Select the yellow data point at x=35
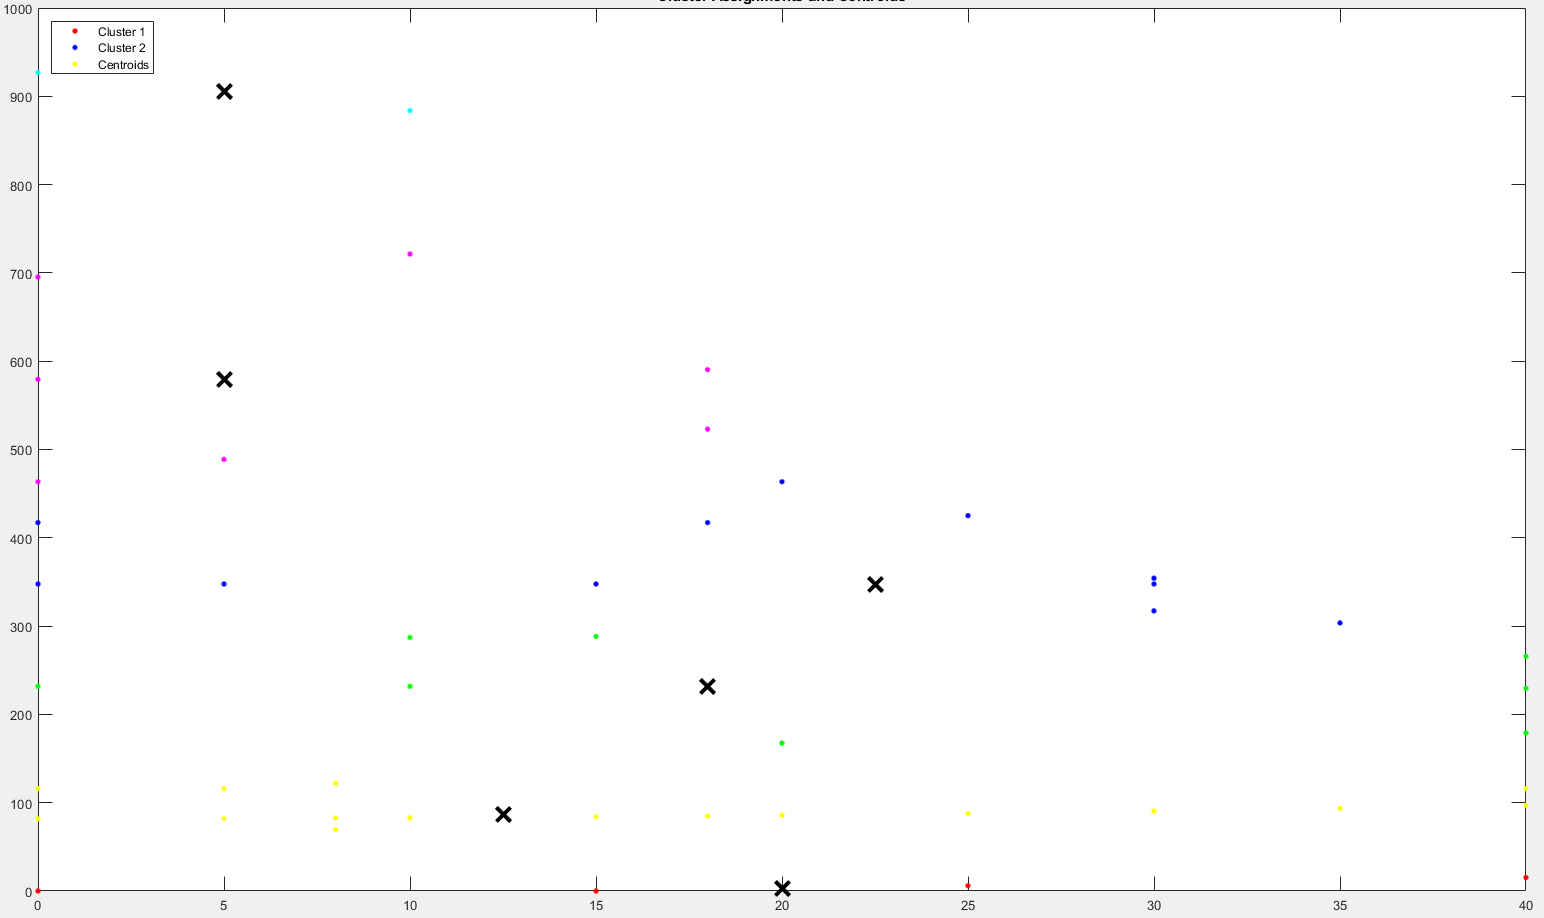 (1340, 808)
